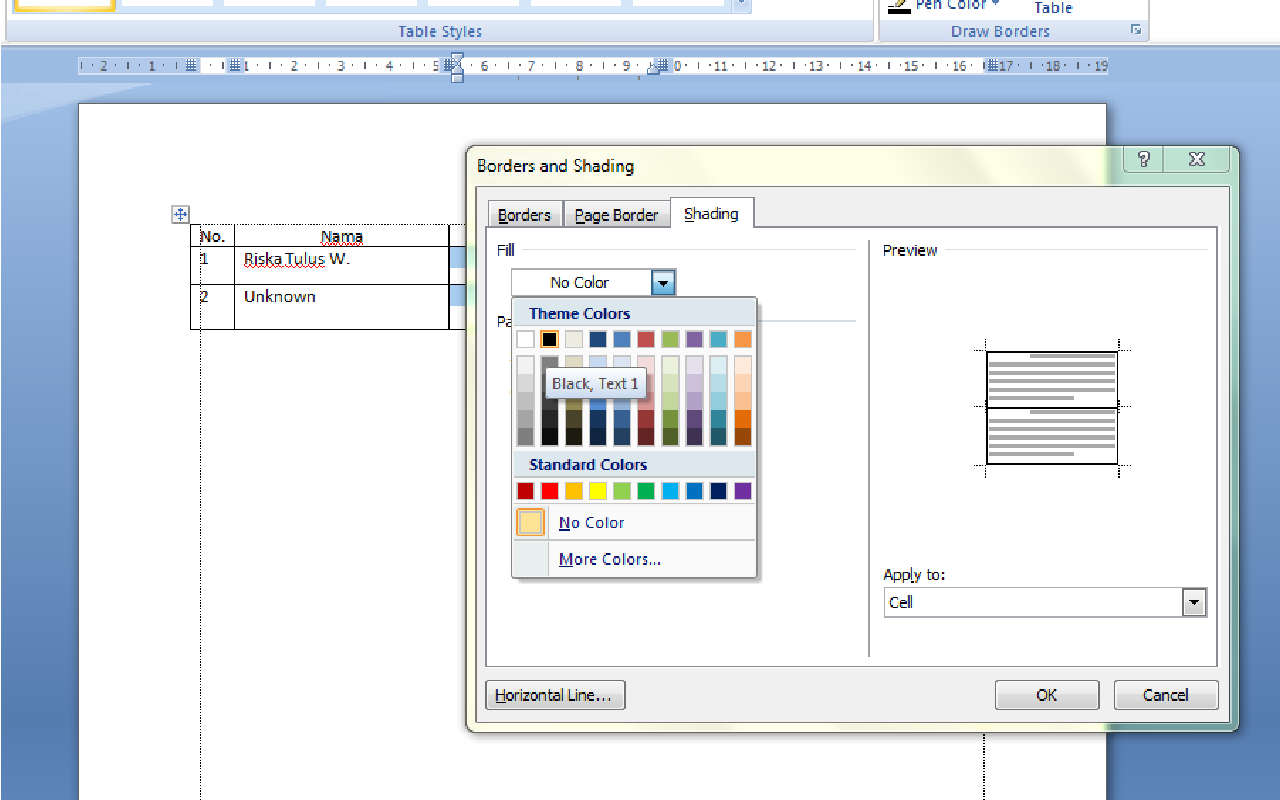Viewport: 1280px width, 800px height.
Task: Click the "Table Styles" group label
Action: tap(440, 32)
